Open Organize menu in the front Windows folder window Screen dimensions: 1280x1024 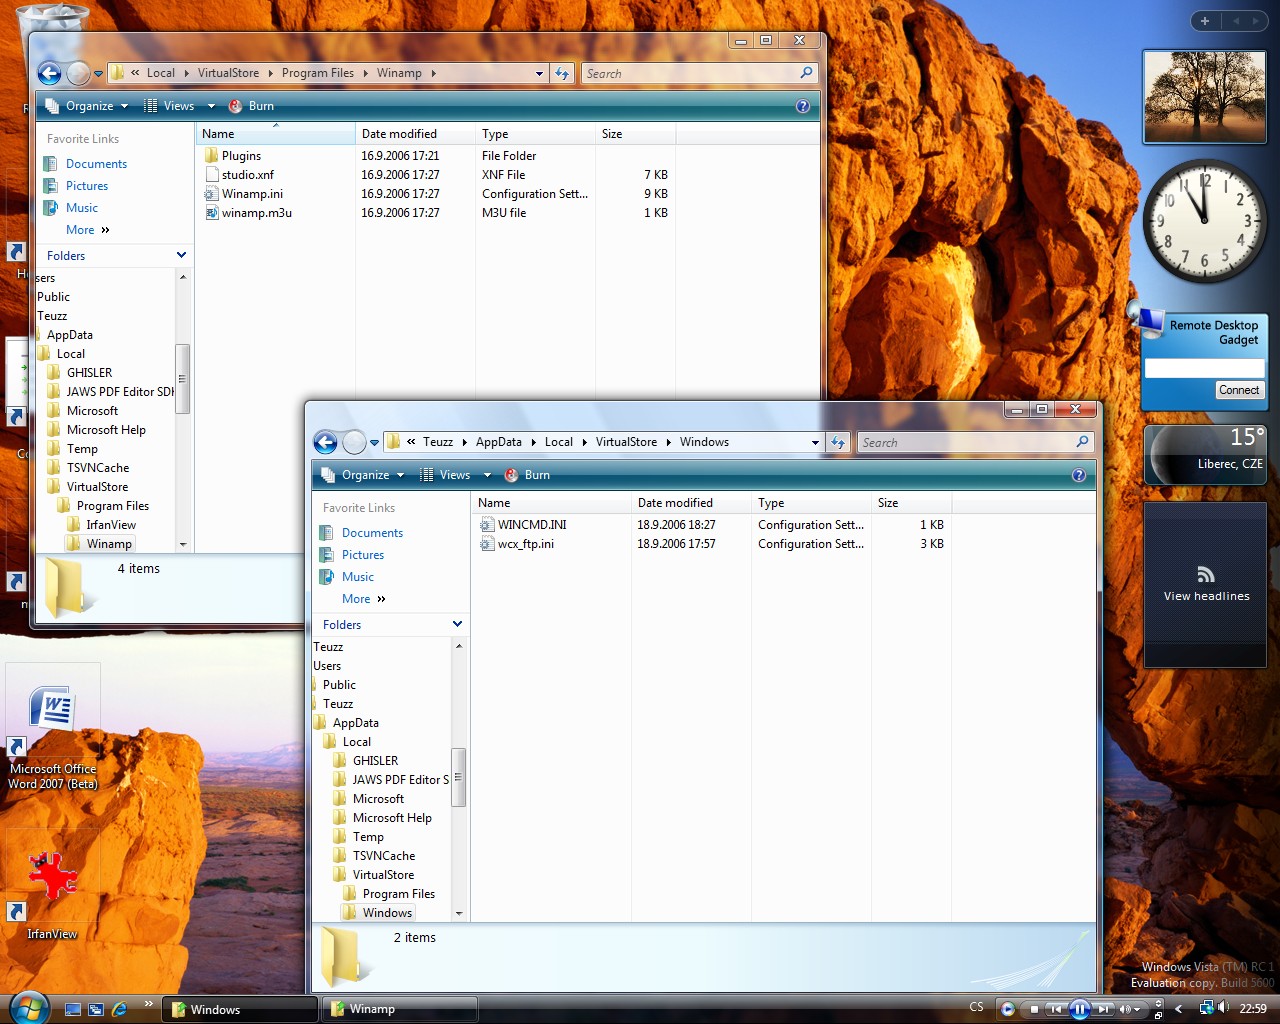click(364, 475)
